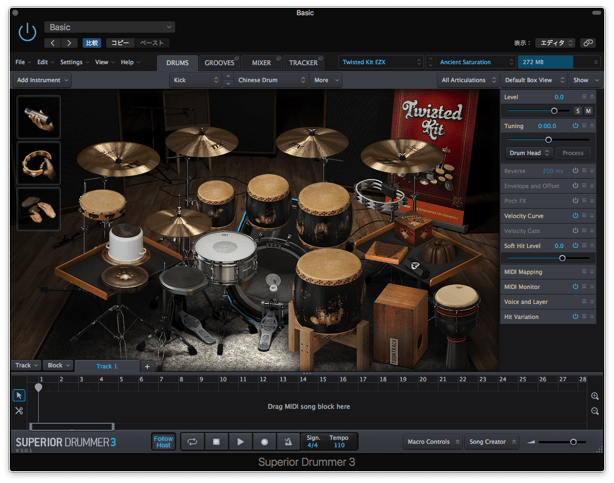Toggle Soft Hit Level power button
This screenshot has width=614, height=483.
575,246
